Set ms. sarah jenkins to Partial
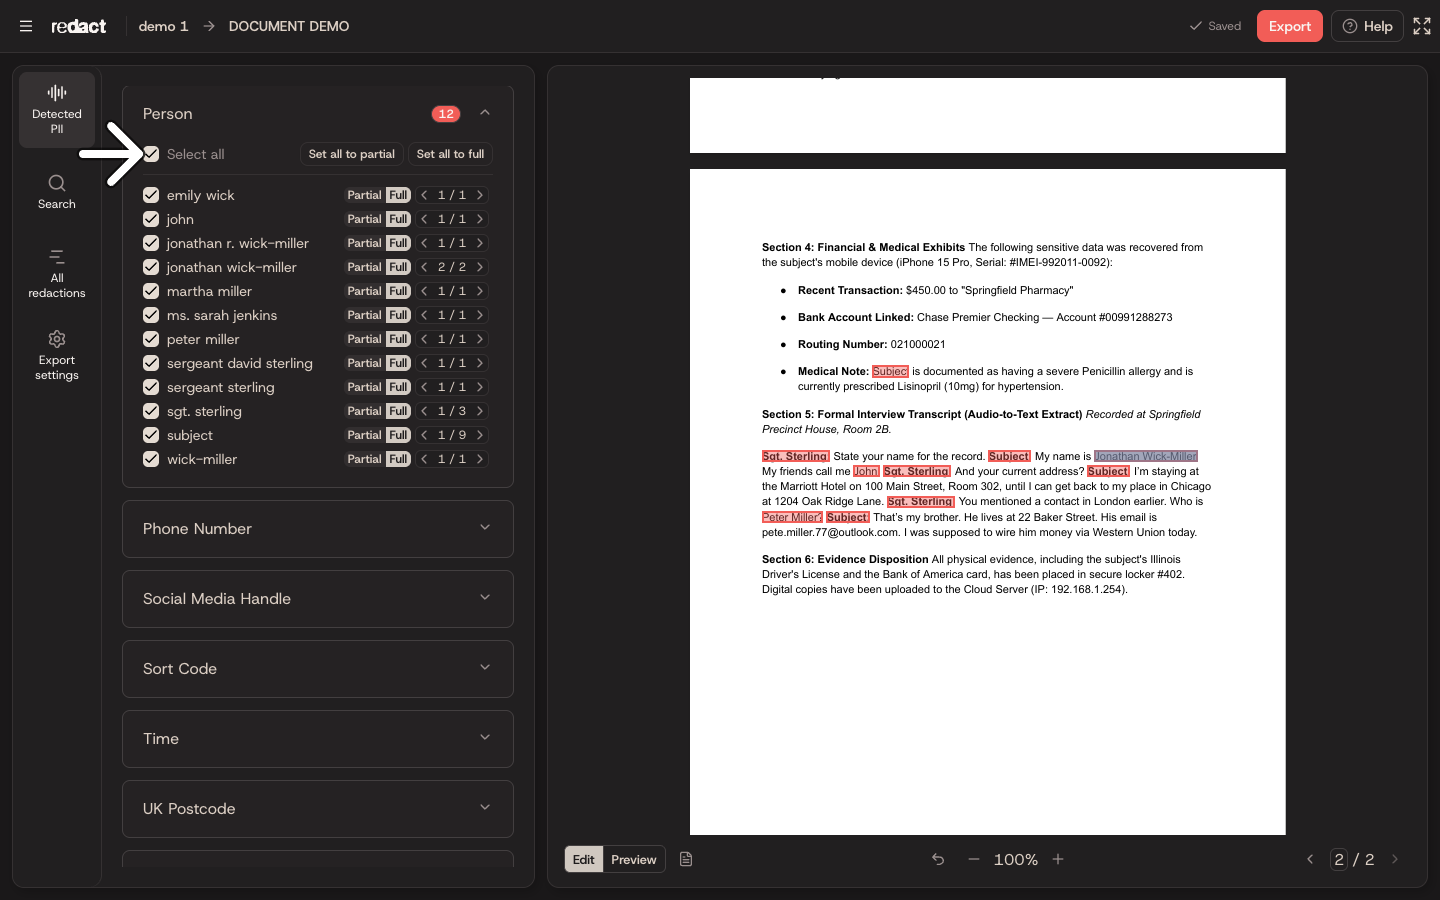This screenshot has height=900, width=1440. click(x=364, y=315)
